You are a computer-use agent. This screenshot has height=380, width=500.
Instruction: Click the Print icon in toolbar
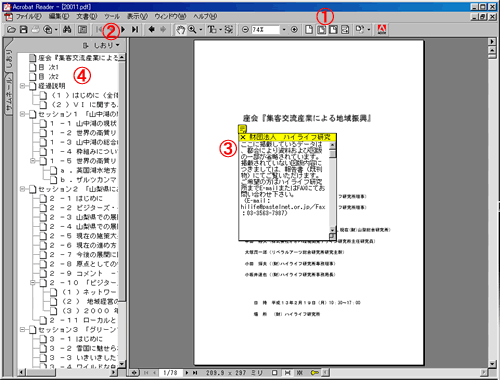click(35, 30)
